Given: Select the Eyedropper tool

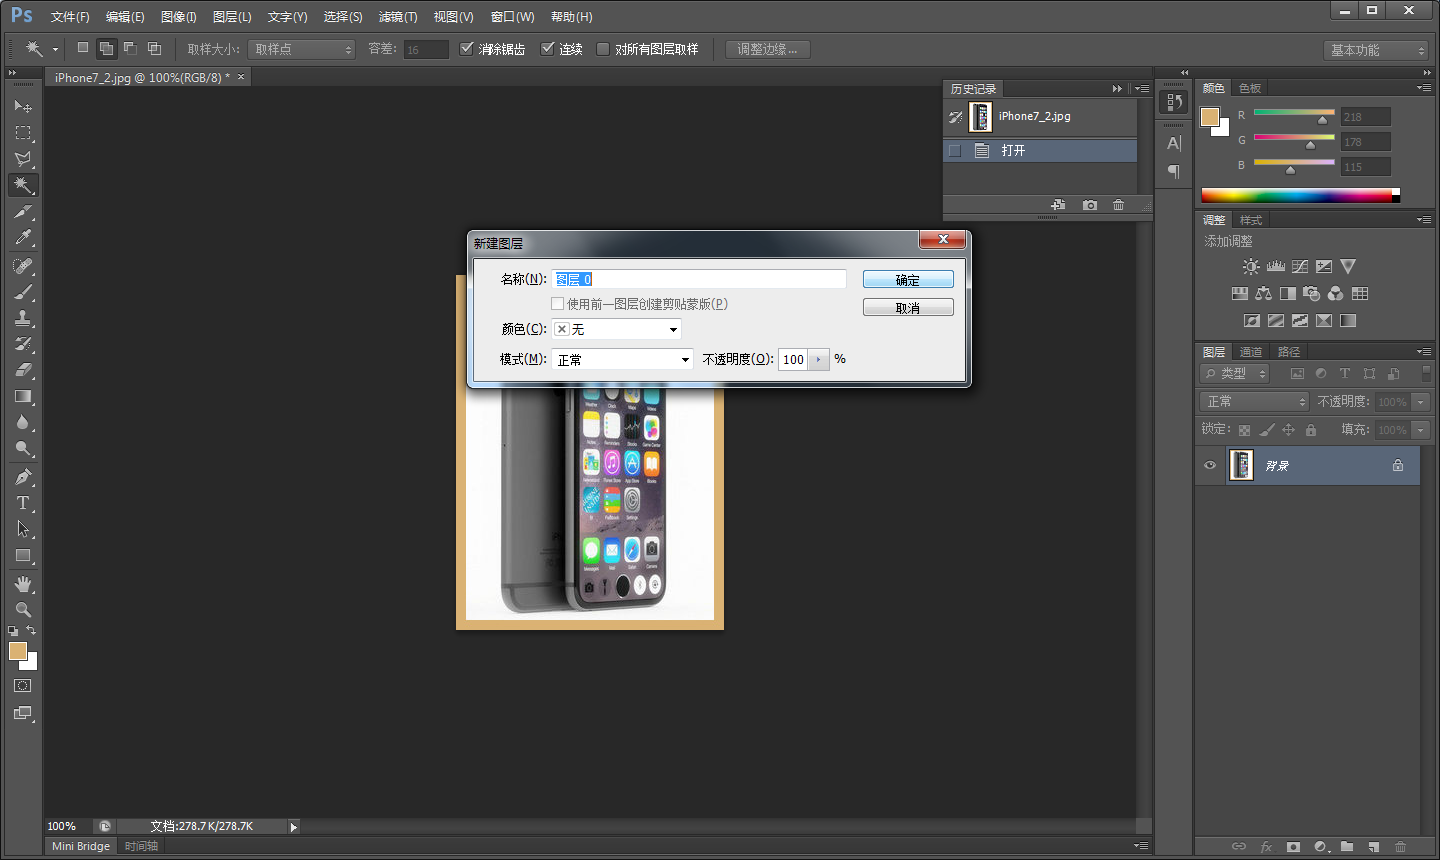Looking at the screenshot, I should tap(23, 238).
